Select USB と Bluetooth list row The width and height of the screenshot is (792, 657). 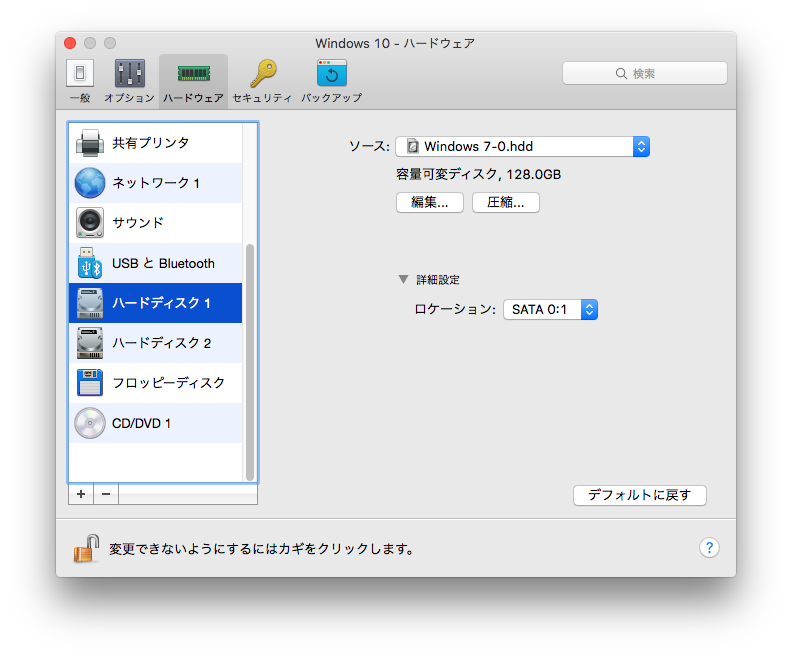(x=156, y=263)
